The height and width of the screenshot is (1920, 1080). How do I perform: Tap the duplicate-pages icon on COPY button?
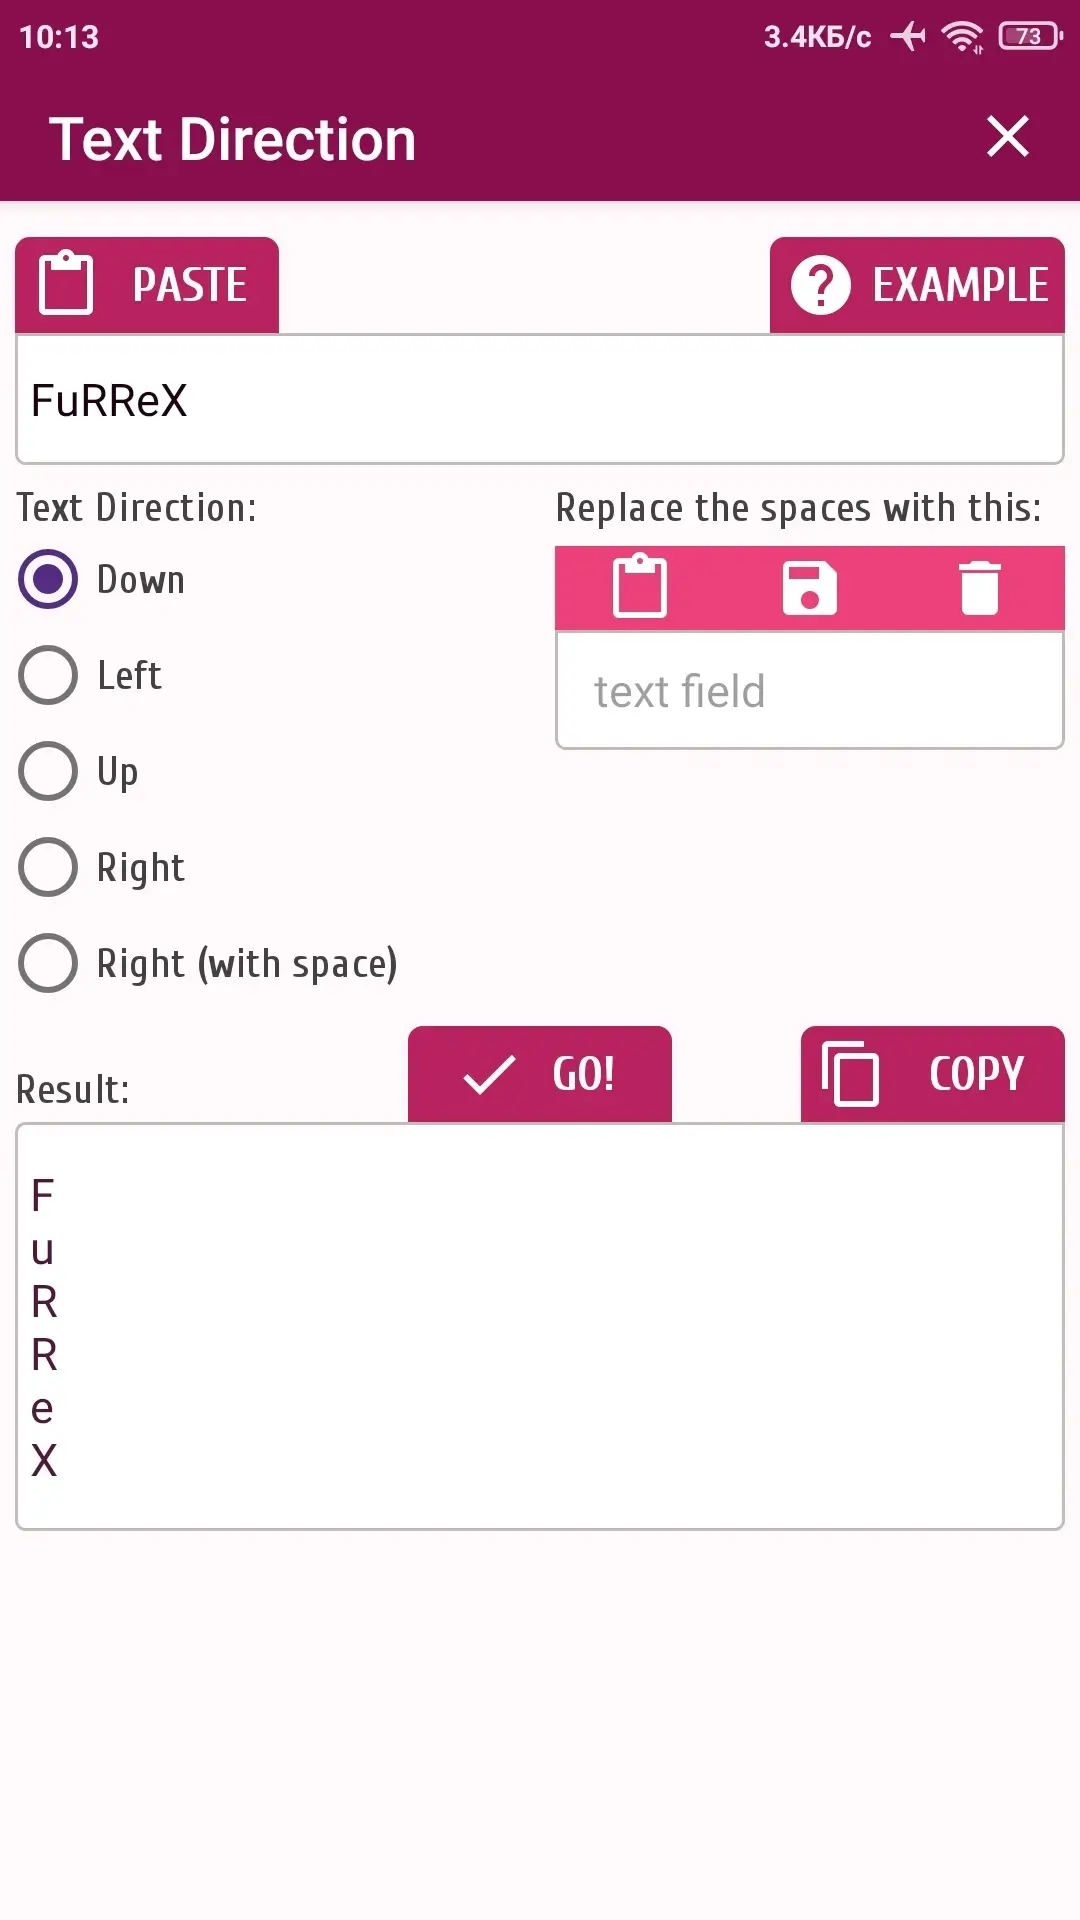click(x=850, y=1074)
